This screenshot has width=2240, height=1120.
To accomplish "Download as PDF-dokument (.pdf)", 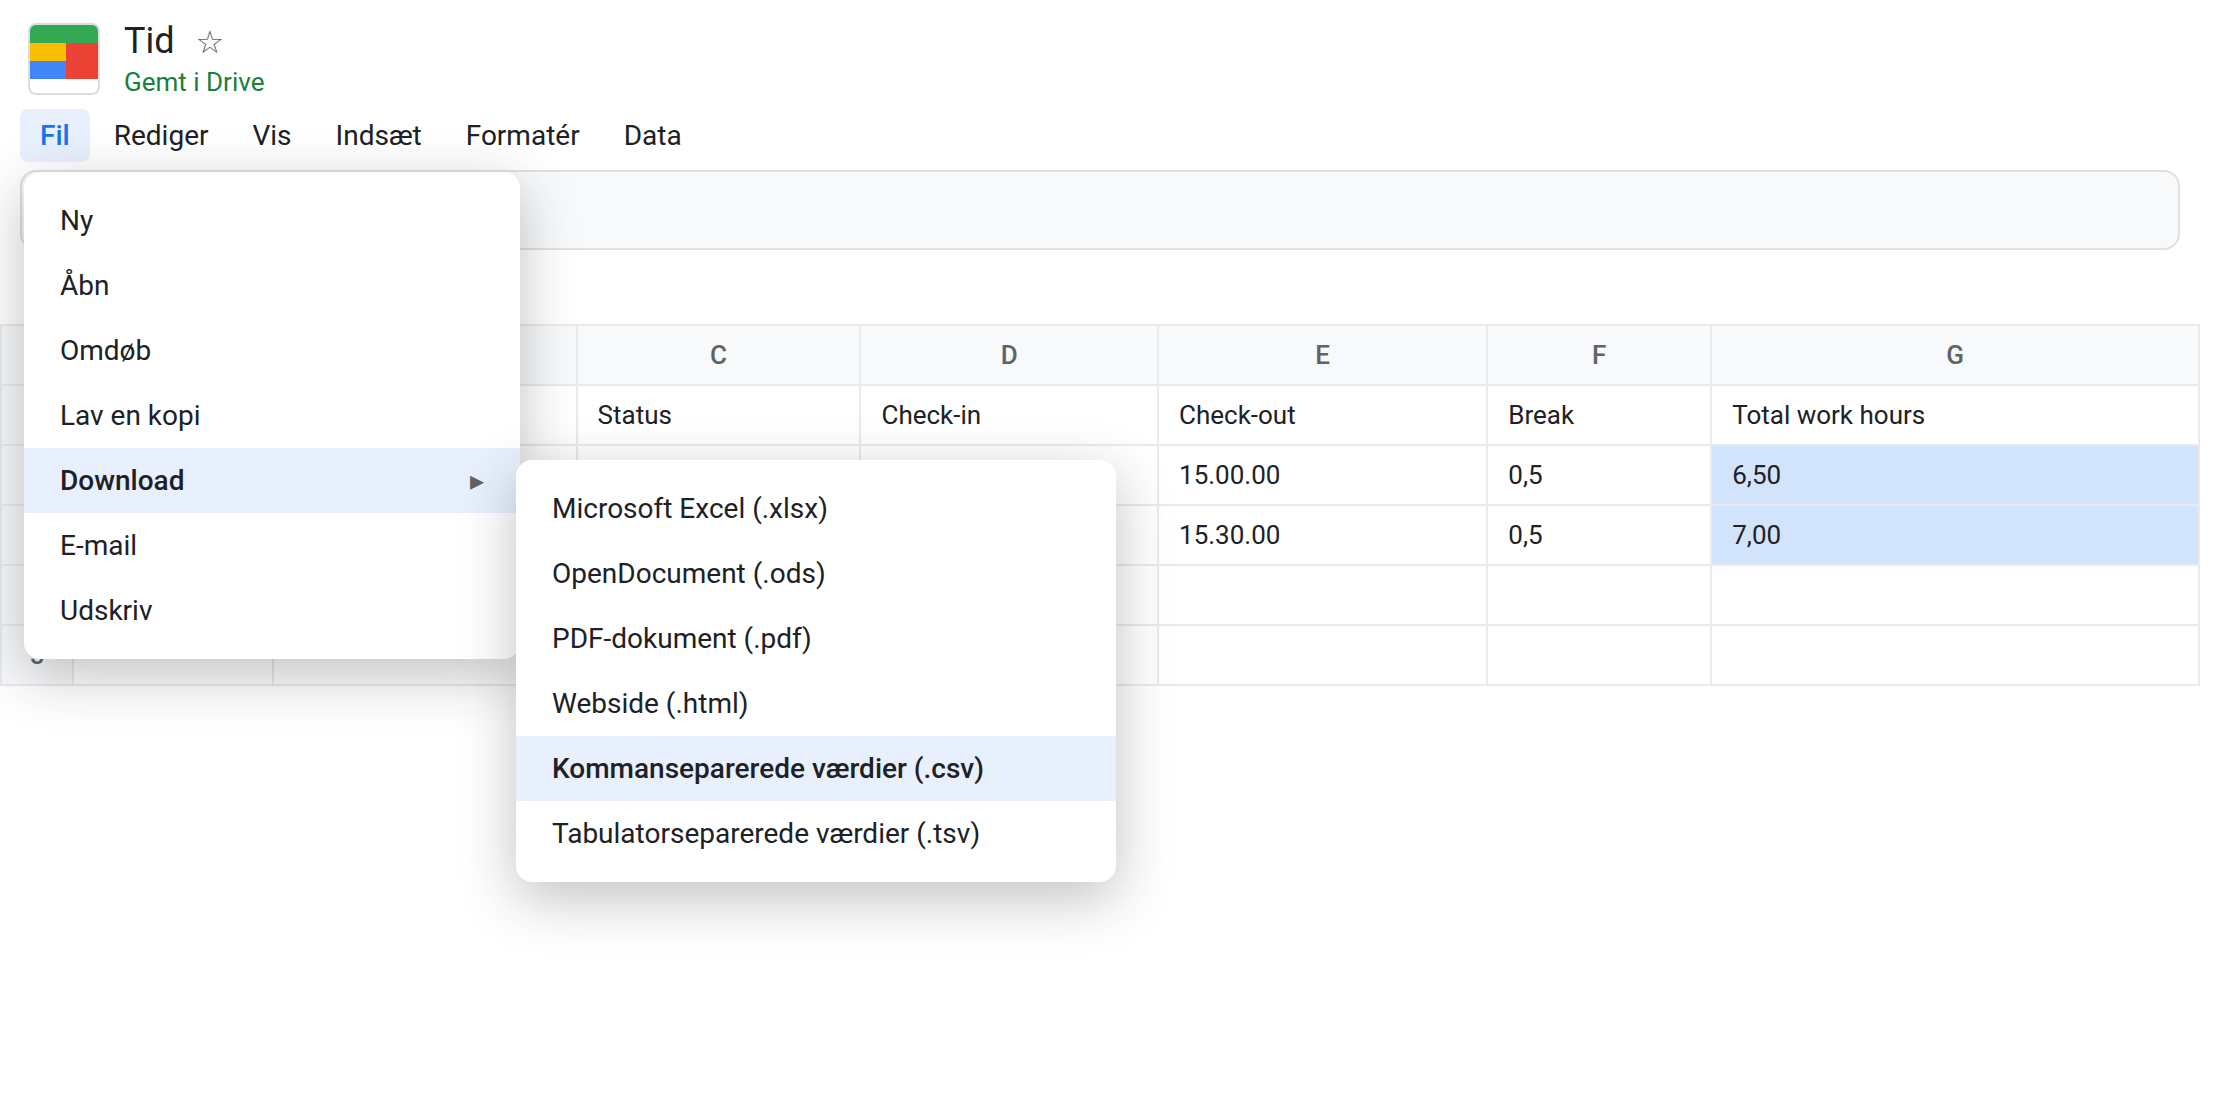I will pyautogui.click(x=815, y=638).
